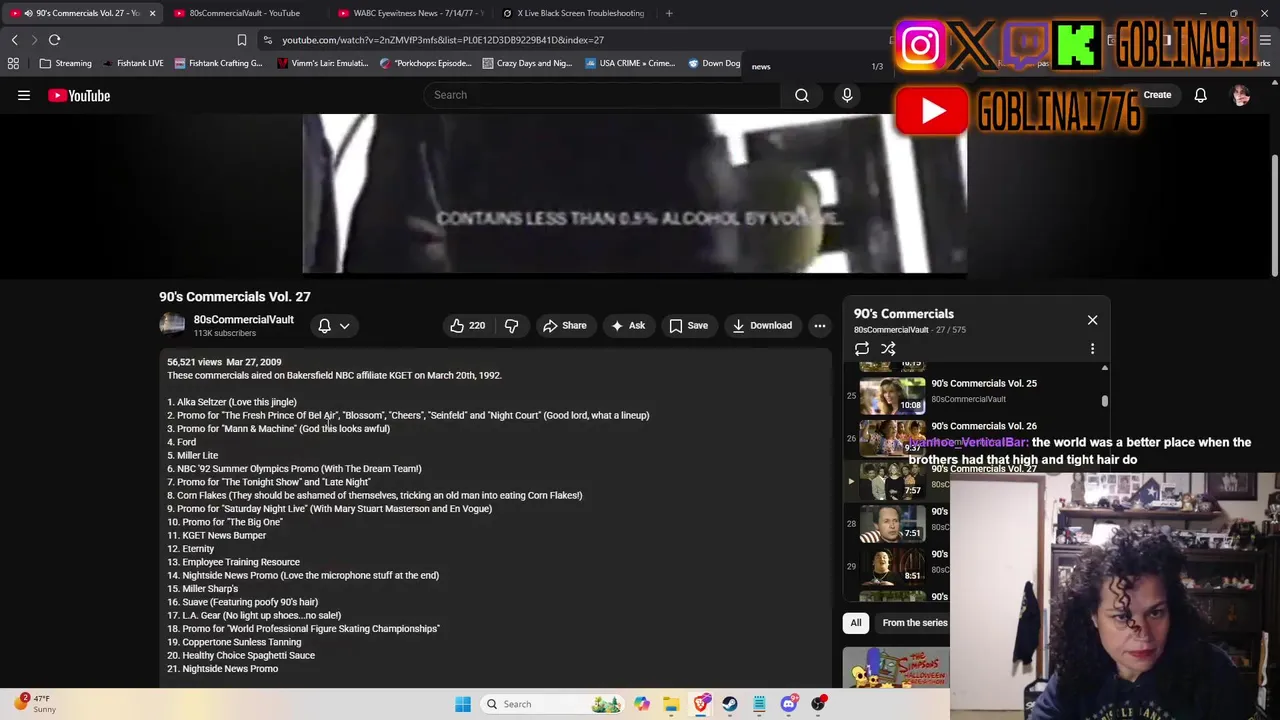Image resolution: width=1280 pixels, height=720 pixels.
Task: Open the YouTube notifications bell in header
Action: (1200, 95)
